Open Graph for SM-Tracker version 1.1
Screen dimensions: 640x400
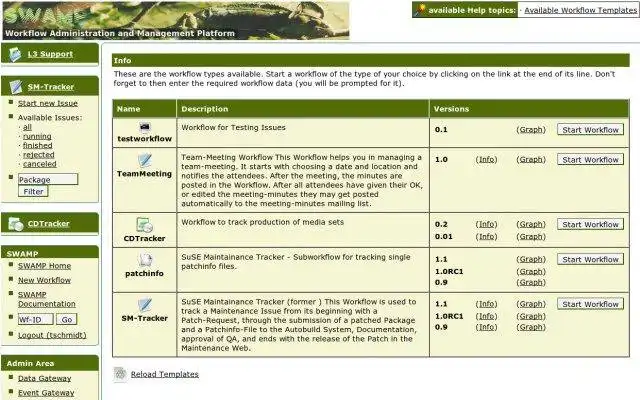[x=531, y=304]
